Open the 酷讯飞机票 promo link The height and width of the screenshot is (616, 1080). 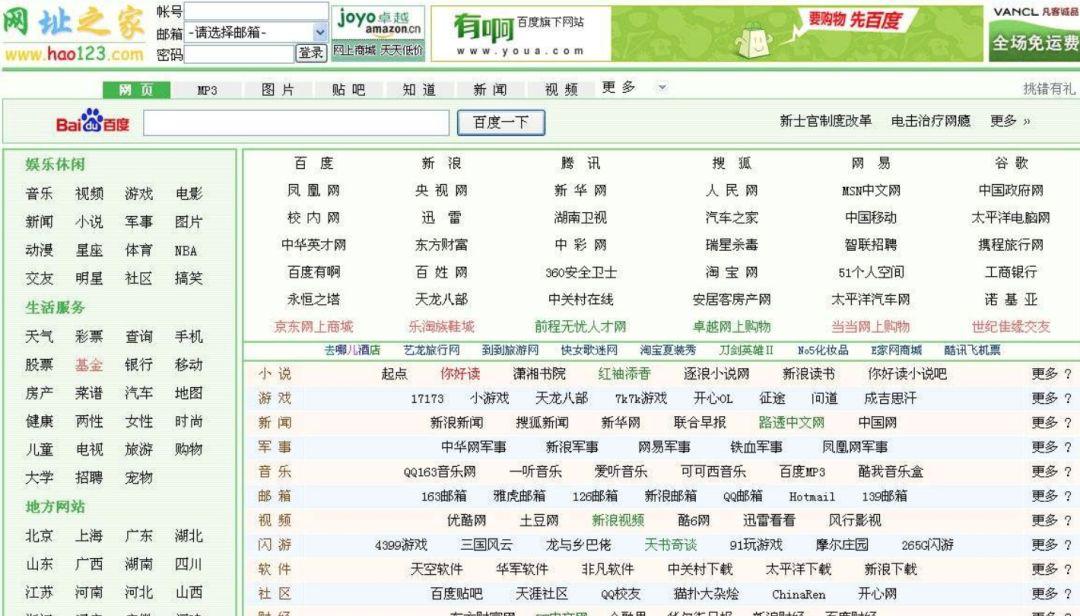pyautogui.click(x=972, y=350)
